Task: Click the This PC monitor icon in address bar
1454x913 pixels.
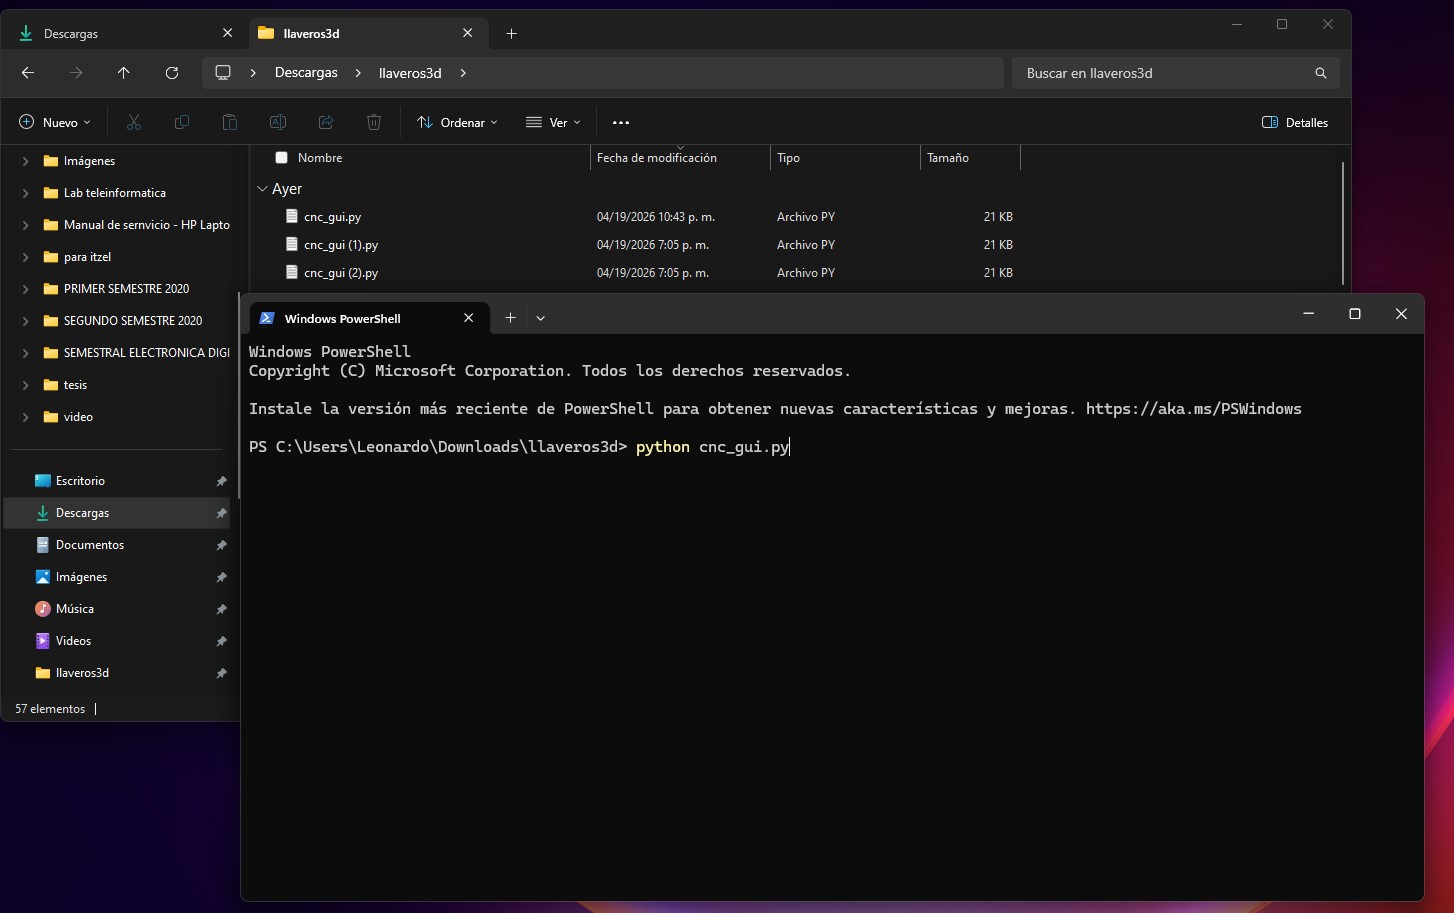Action: click(x=223, y=73)
